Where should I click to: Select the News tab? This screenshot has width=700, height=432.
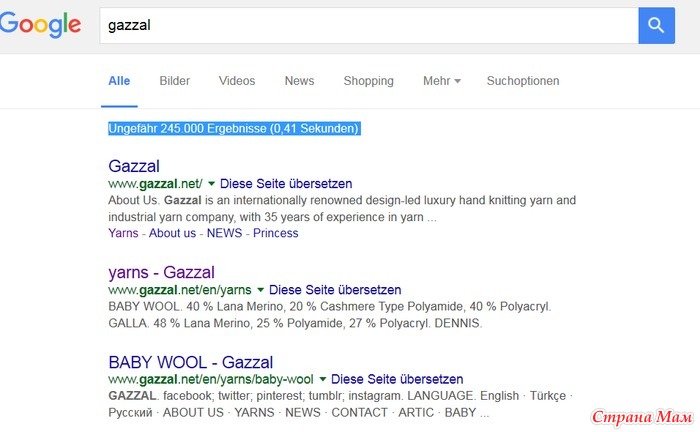coord(299,81)
